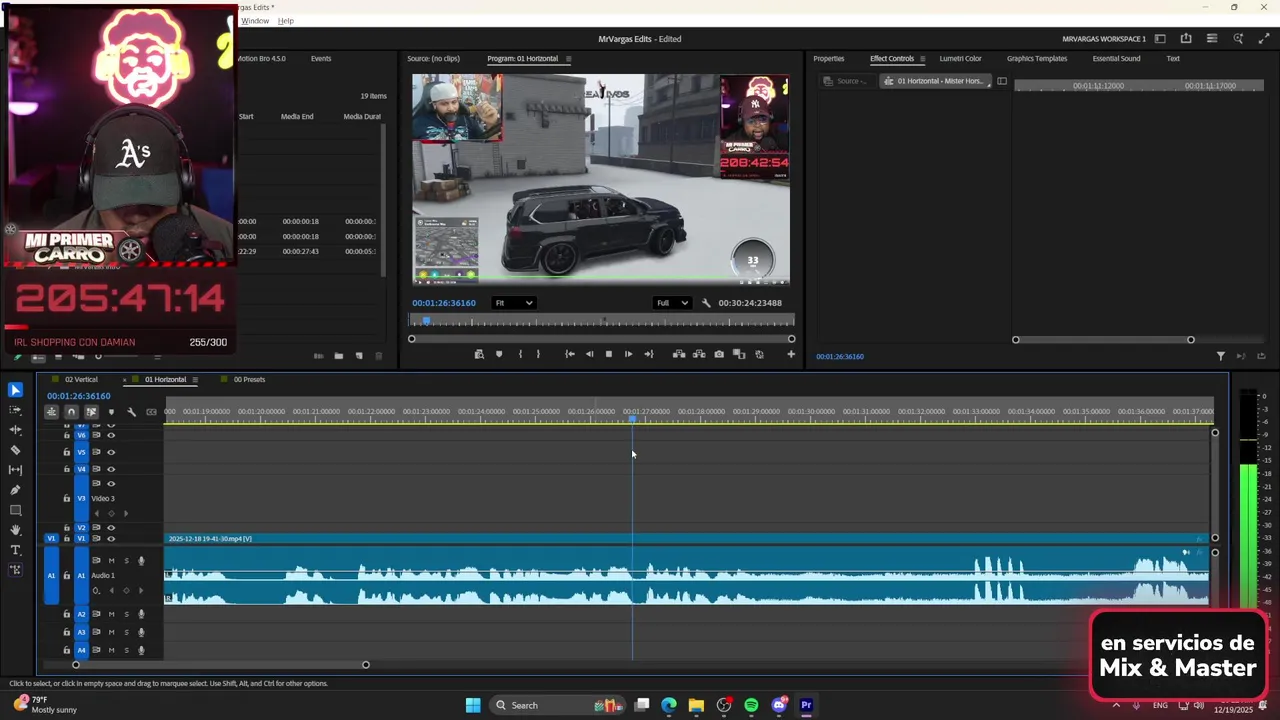
Task: Enable voice-over record on A3
Action: point(141,633)
